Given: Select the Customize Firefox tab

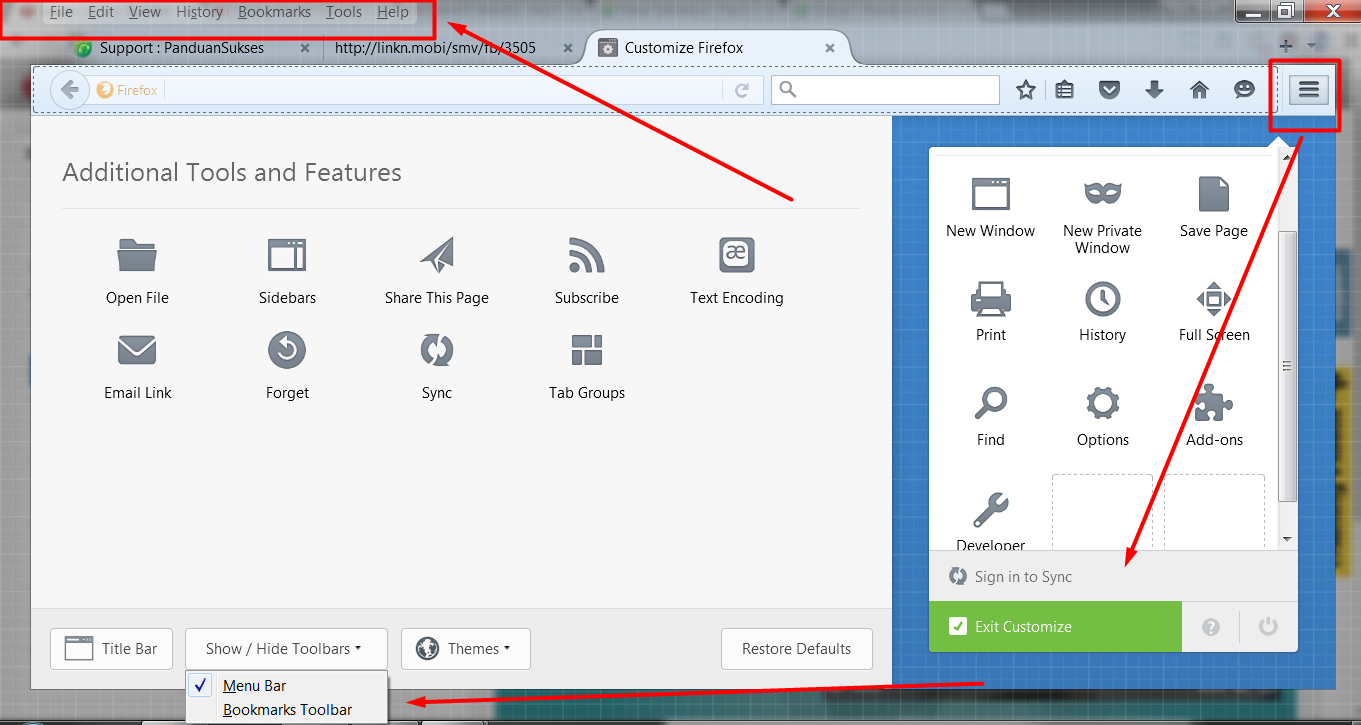Looking at the screenshot, I should click(718, 47).
